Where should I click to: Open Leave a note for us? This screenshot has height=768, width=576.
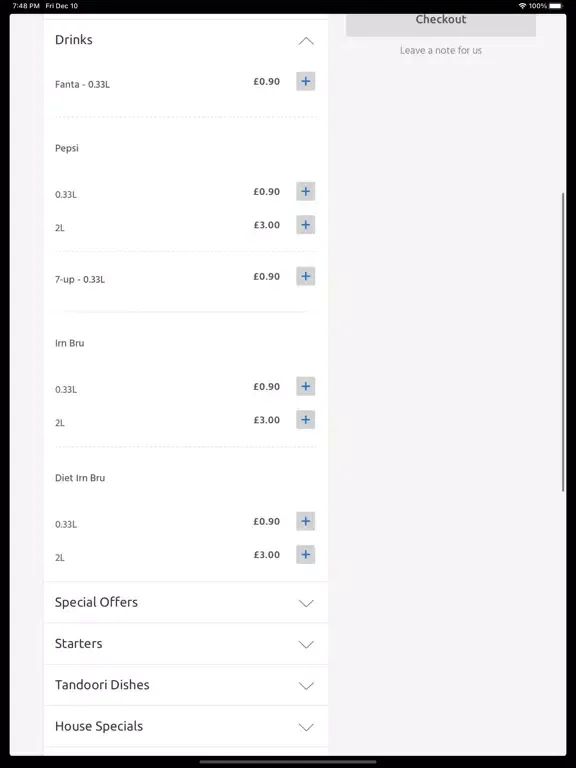point(441,50)
